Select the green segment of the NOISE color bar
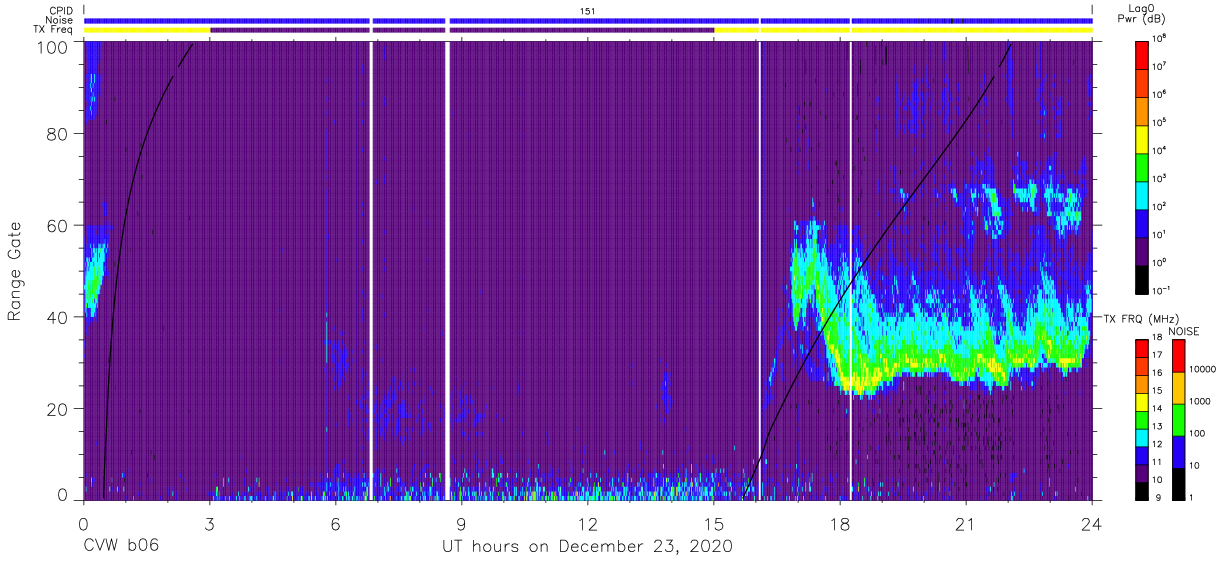This screenshot has width=1228, height=567. (x=1178, y=419)
